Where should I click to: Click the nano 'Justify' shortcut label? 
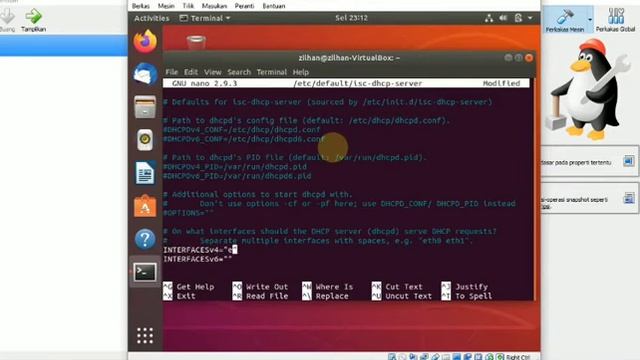click(x=471, y=287)
